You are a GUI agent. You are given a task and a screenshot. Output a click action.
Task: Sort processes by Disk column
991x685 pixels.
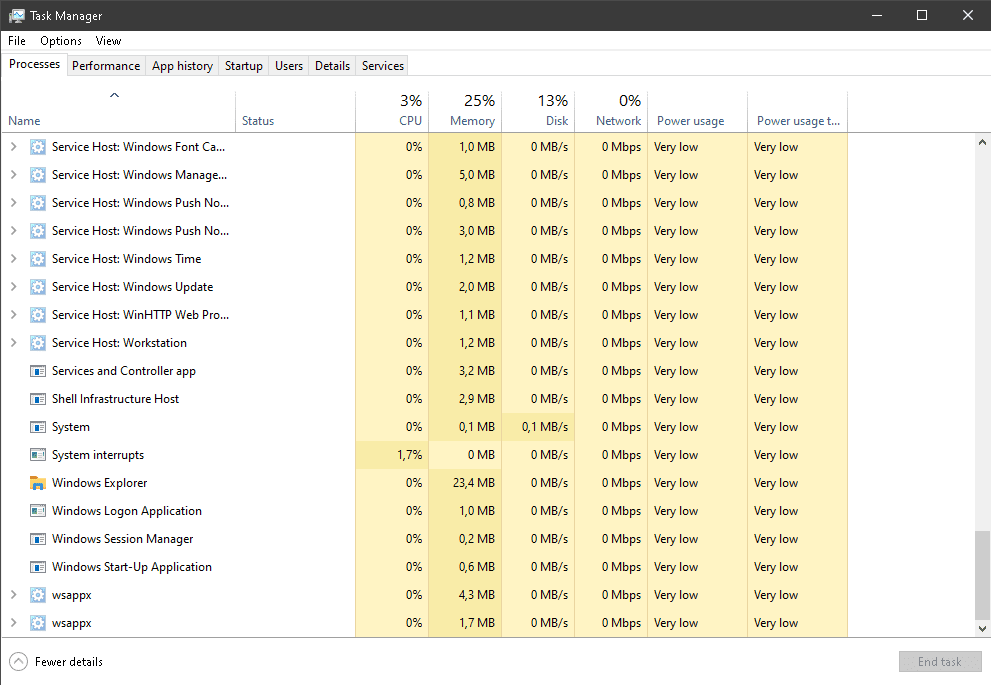click(x=538, y=111)
